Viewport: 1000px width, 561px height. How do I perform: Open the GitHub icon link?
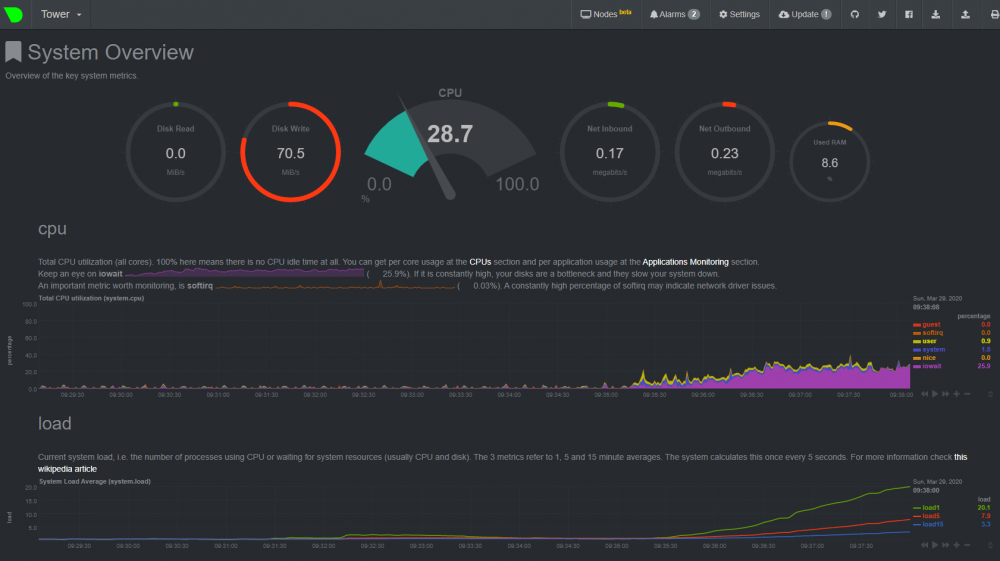[855, 14]
